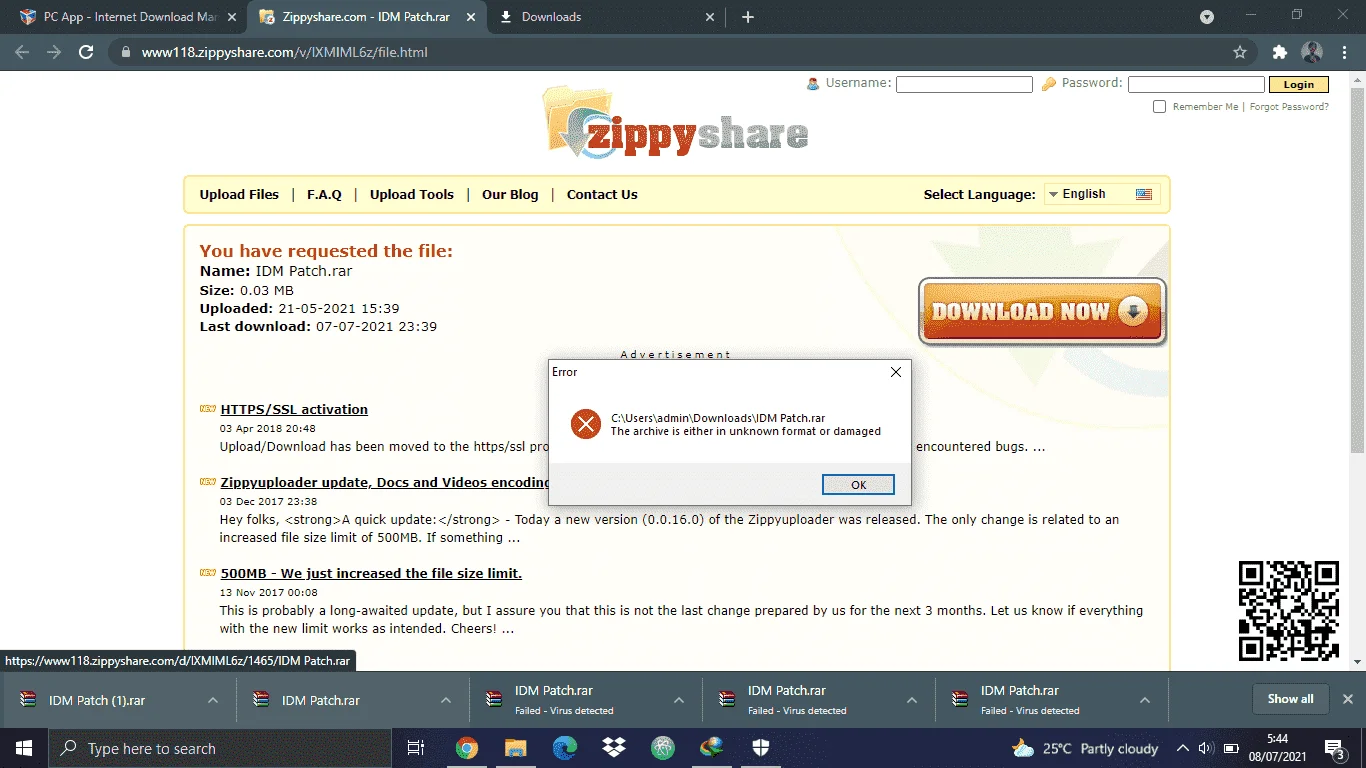Screen dimensions: 1366x768
Task: Close the Error dialog with its X
Action: click(896, 372)
